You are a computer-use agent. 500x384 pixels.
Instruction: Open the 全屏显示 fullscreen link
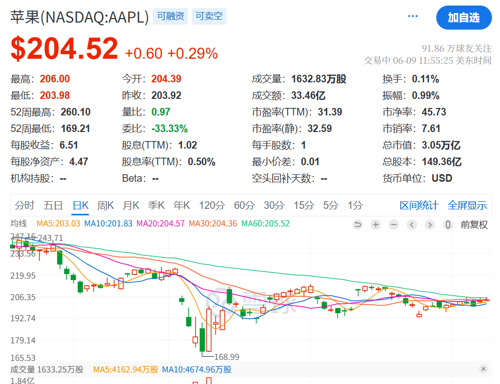(467, 205)
